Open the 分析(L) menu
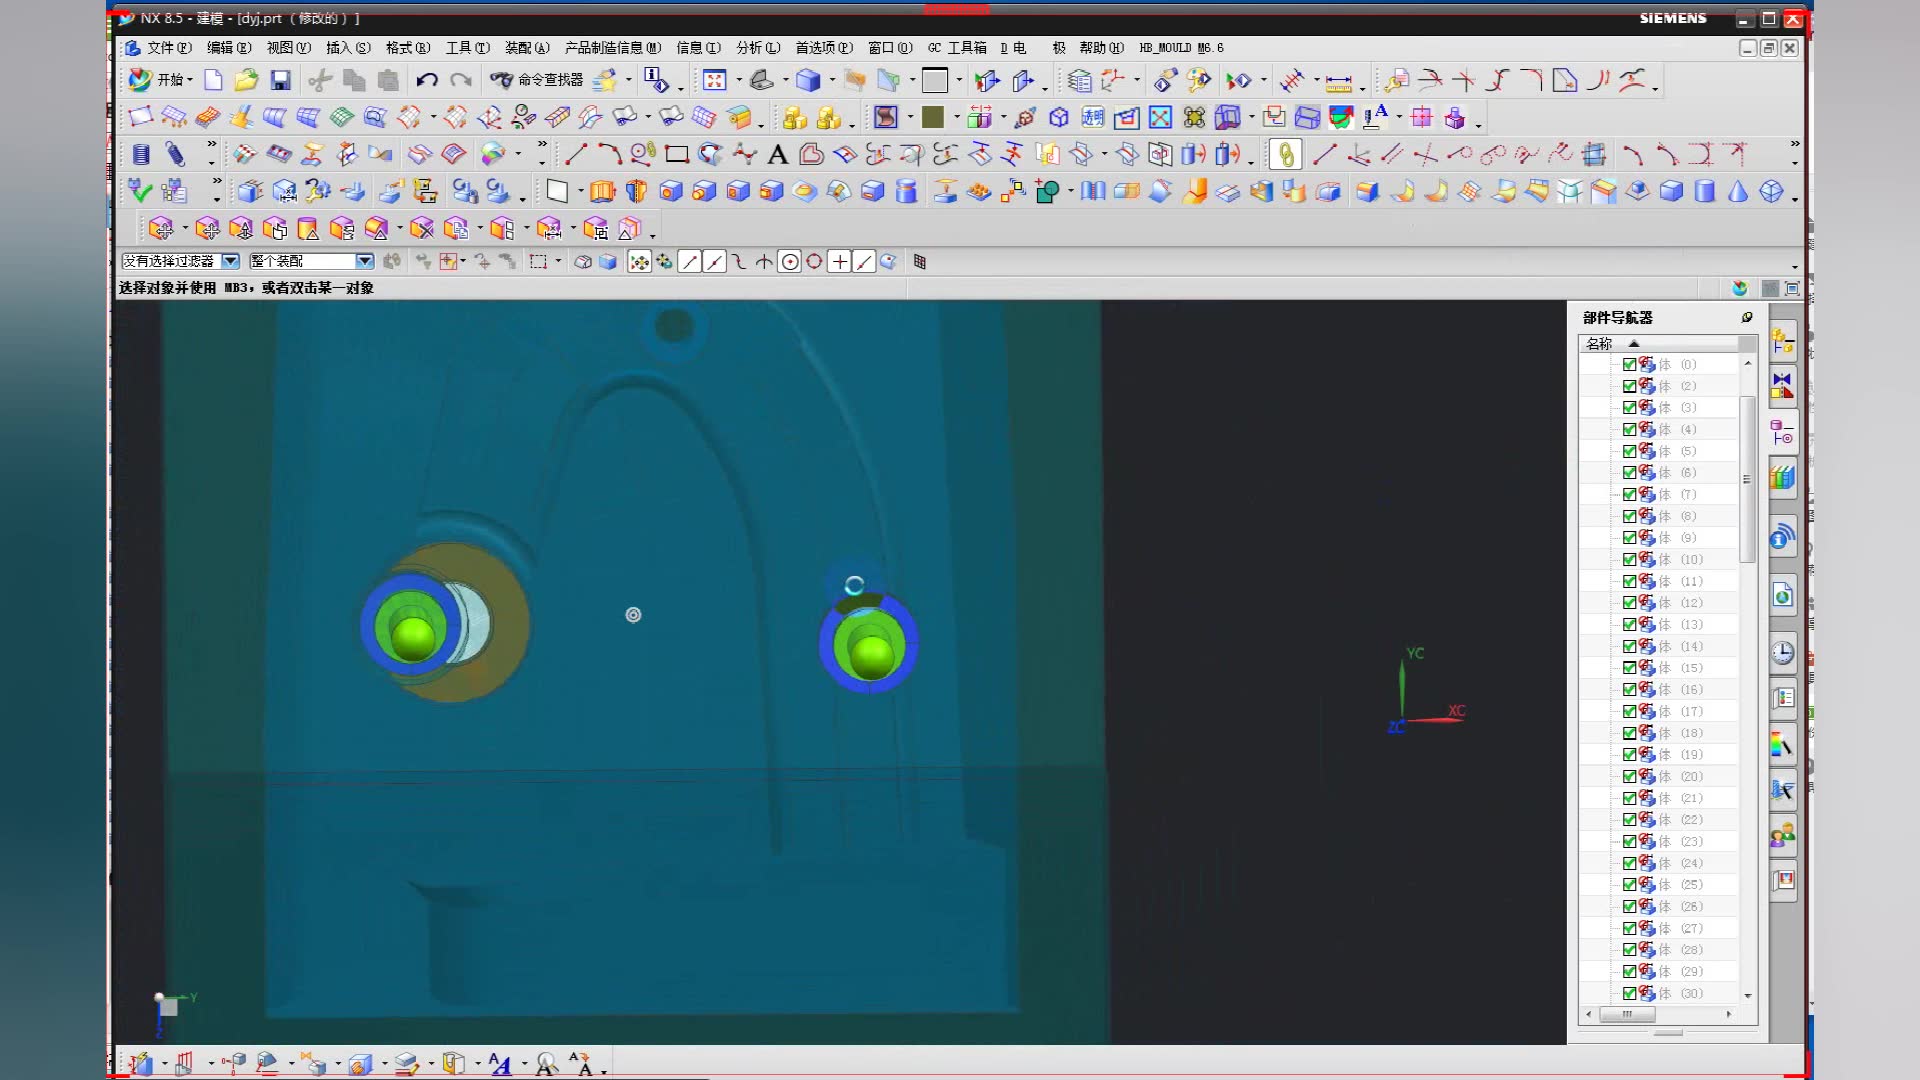 point(757,47)
